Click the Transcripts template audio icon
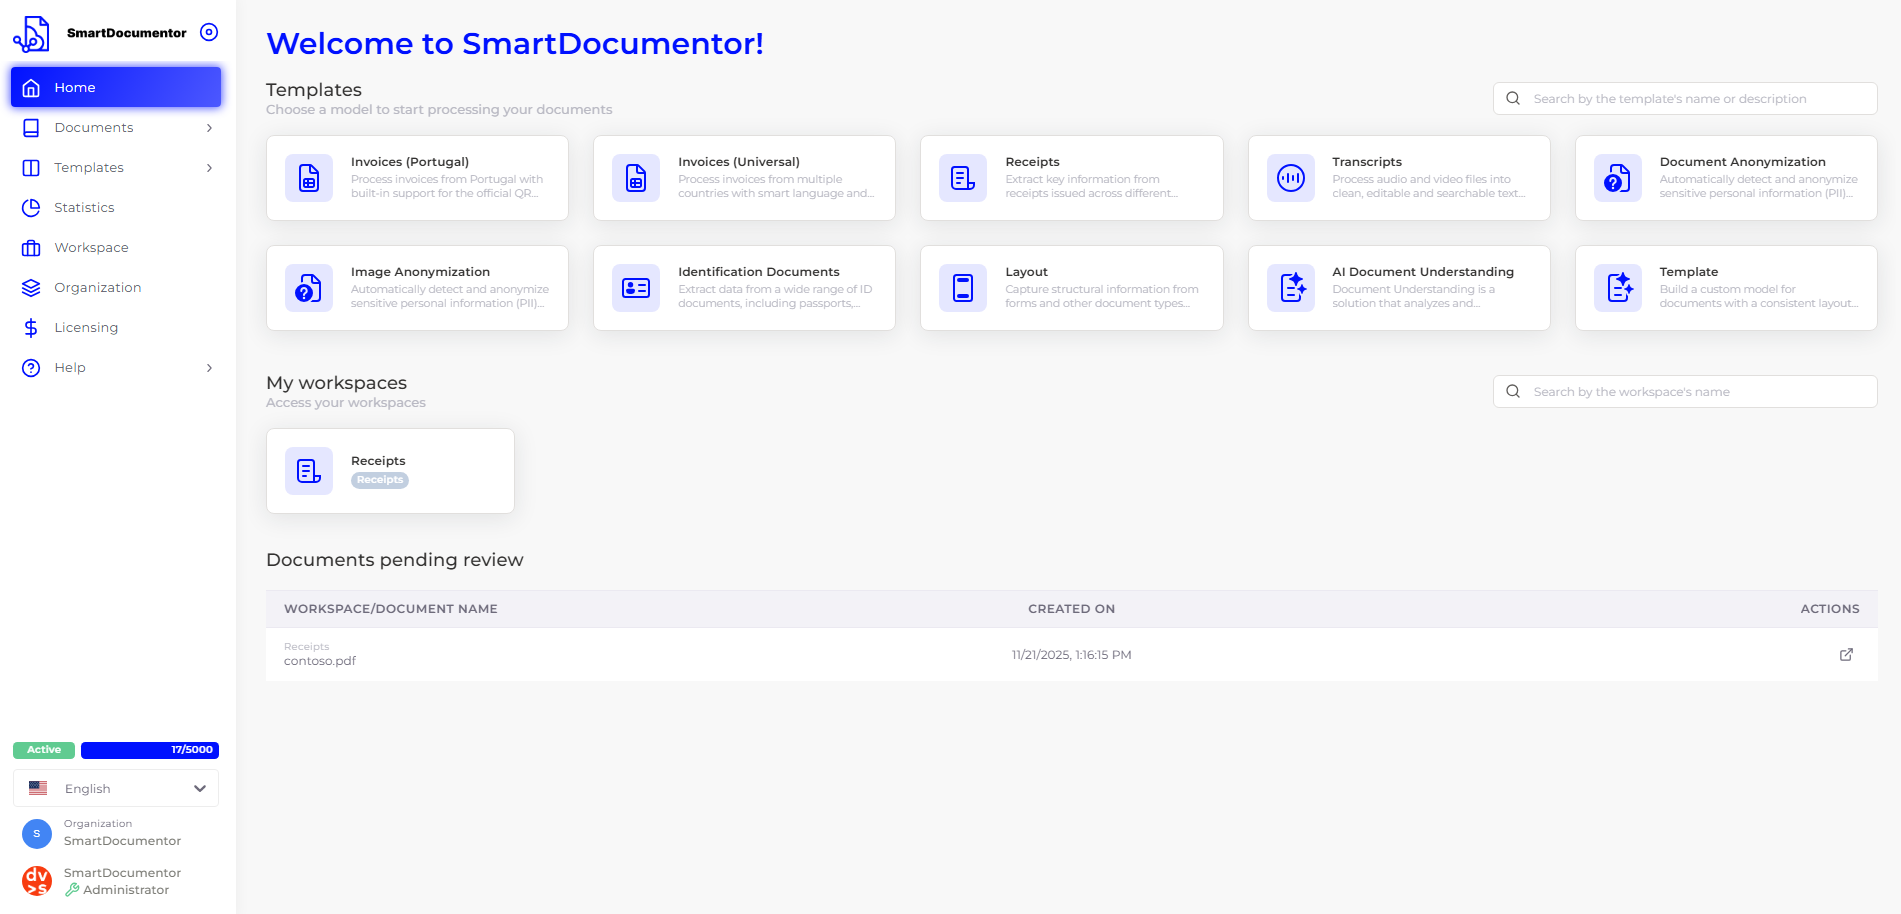This screenshot has height=914, width=1901. tap(1290, 178)
